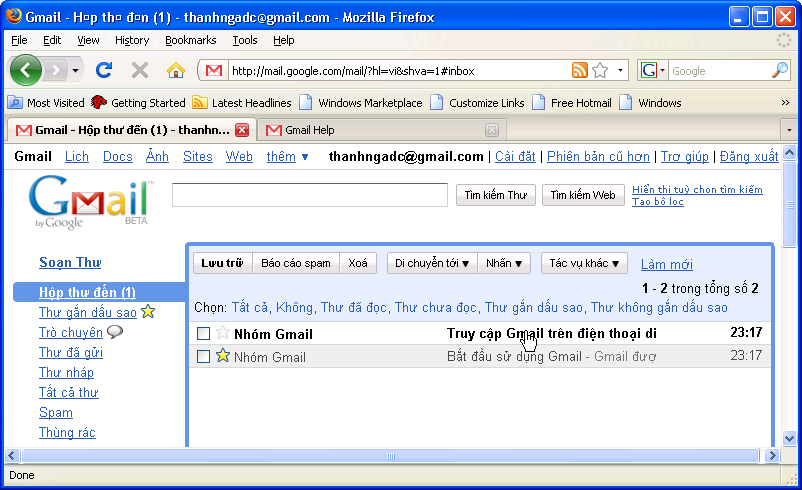Viewport: 802px width, 490px height.
Task: Check the box for 'Bắt đầu sử dụng' email
Action: (204, 356)
